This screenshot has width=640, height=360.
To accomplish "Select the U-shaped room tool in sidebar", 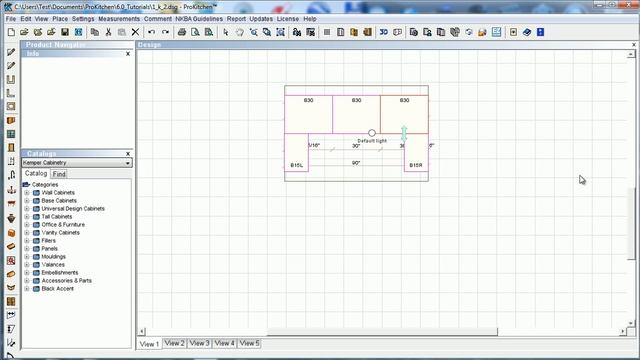I will point(11,80).
